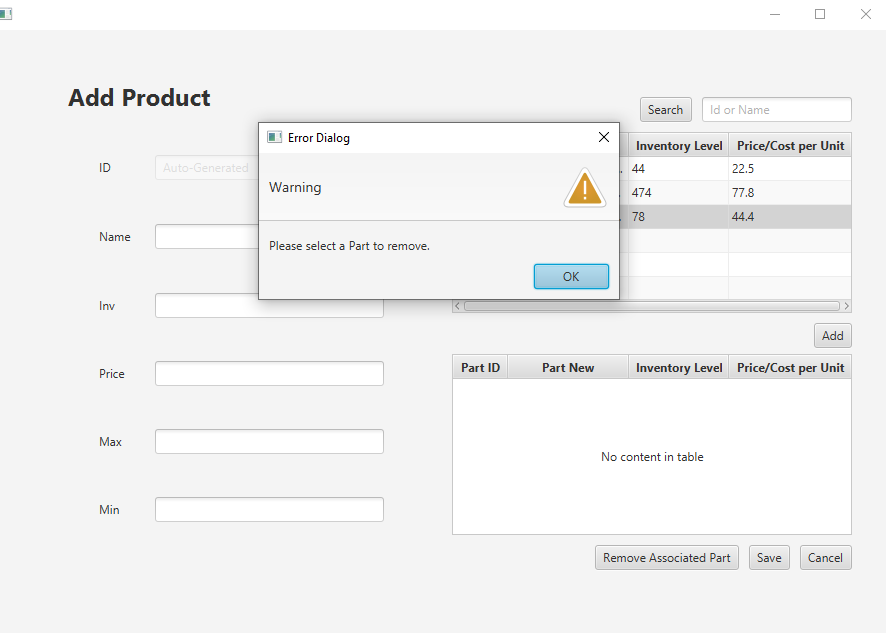Viewport: 886px width, 633px height.
Task: Sort lower table by Part New column
Action: click(x=568, y=367)
